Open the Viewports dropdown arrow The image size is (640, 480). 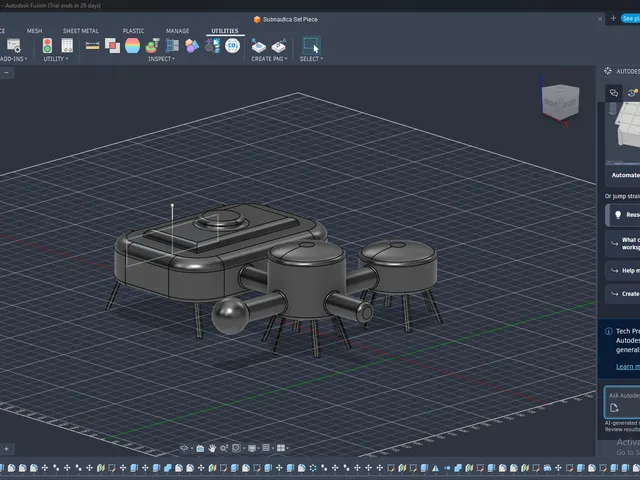pyautogui.click(x=287, y=449)
